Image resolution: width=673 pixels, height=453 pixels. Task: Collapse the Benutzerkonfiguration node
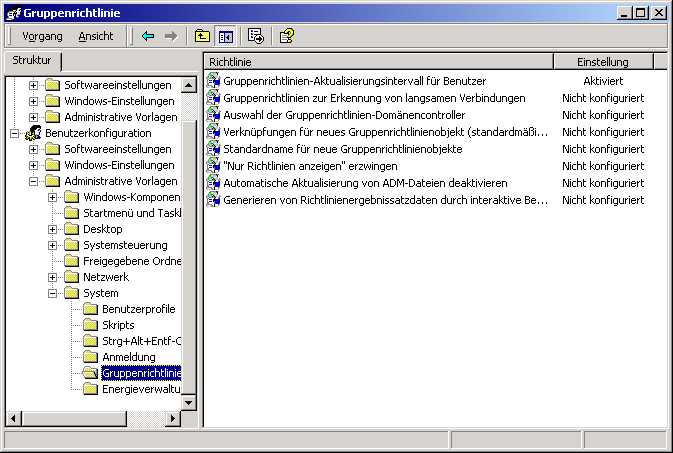(x=14, y=134)
